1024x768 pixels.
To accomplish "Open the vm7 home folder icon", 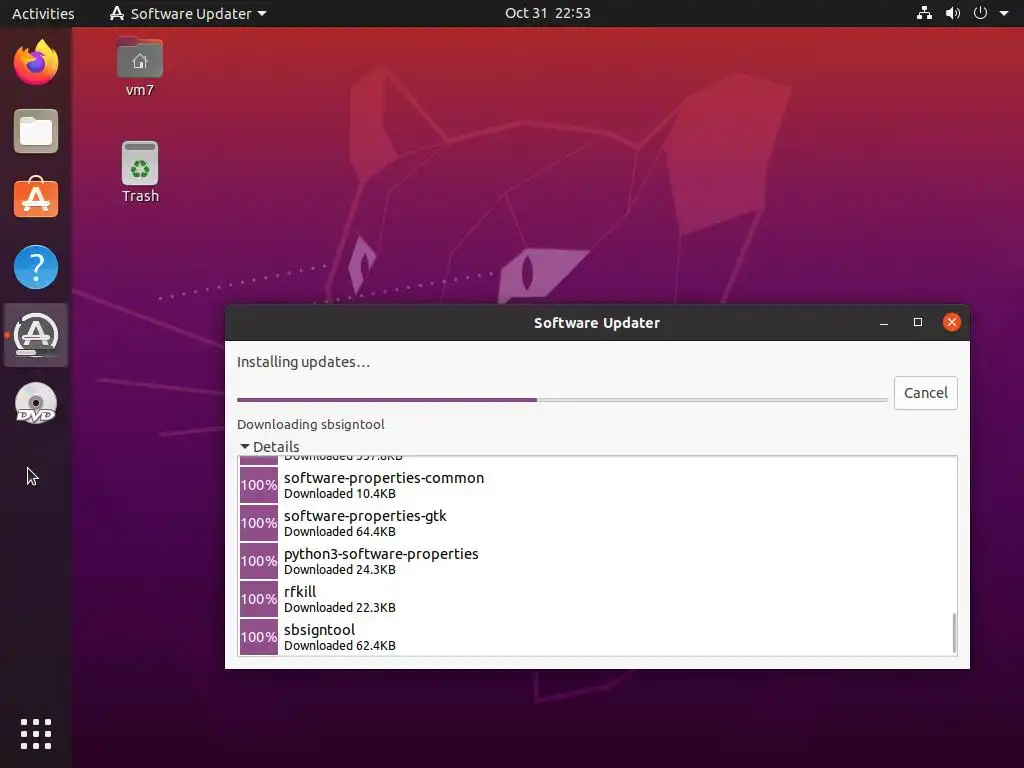I will pyautogui.click(x=140, y=68).
